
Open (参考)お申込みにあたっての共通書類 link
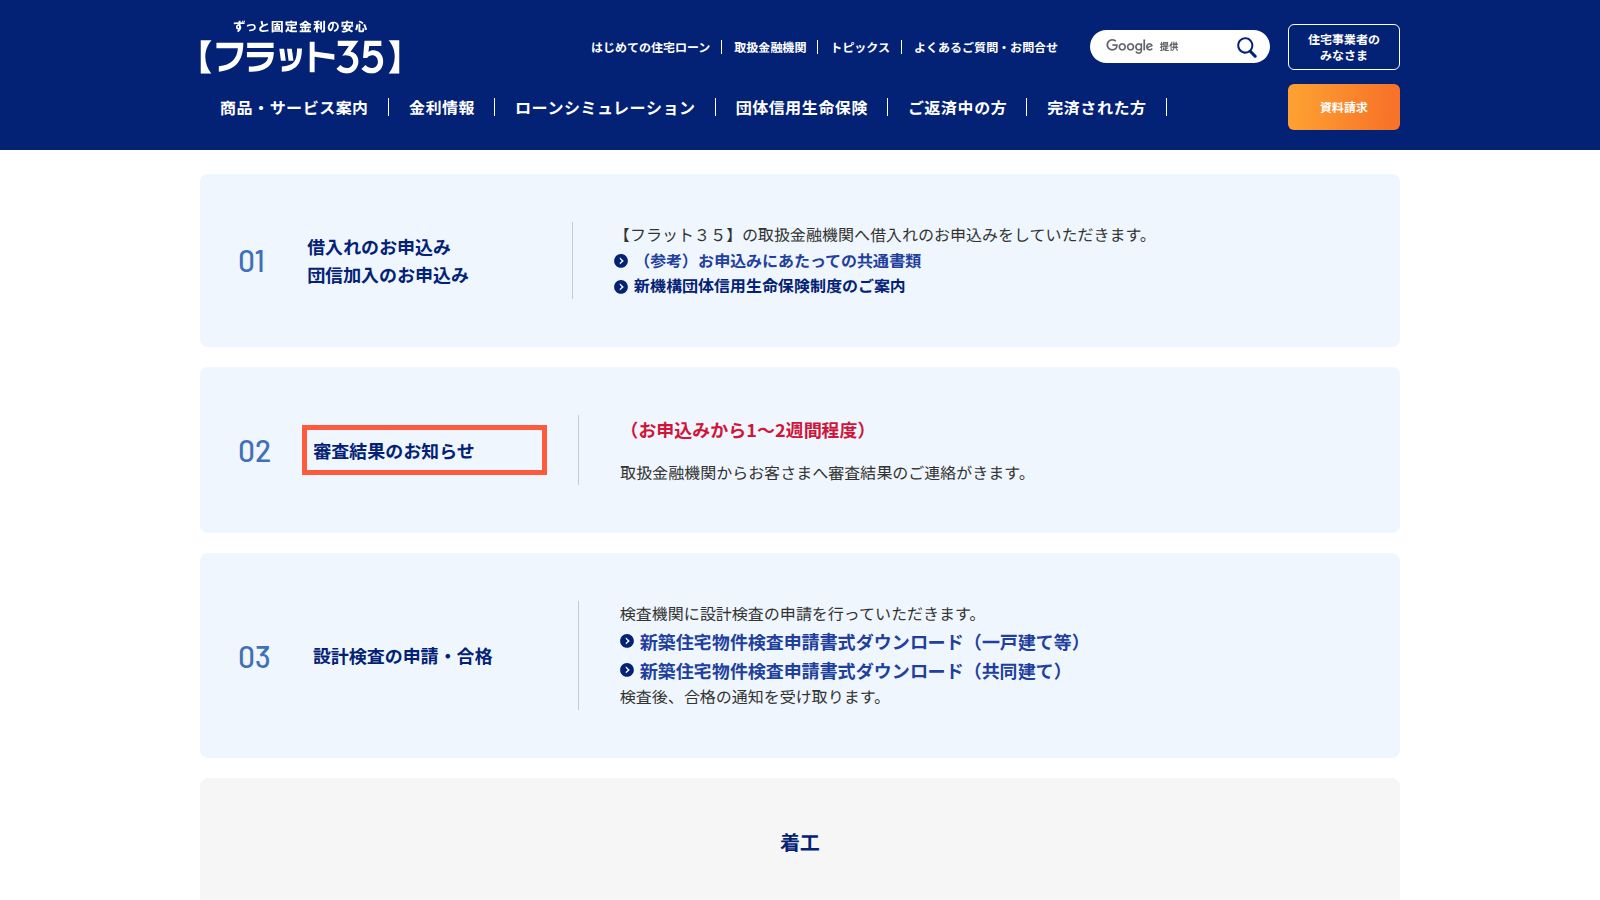[x=778, y=261]
